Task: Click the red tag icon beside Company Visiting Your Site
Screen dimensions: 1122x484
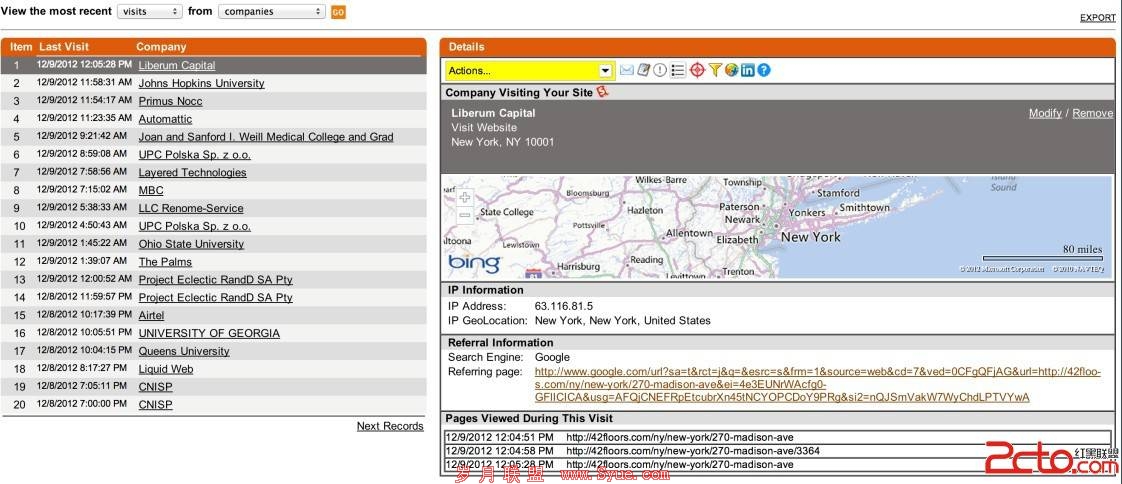Action: [603, 92]
